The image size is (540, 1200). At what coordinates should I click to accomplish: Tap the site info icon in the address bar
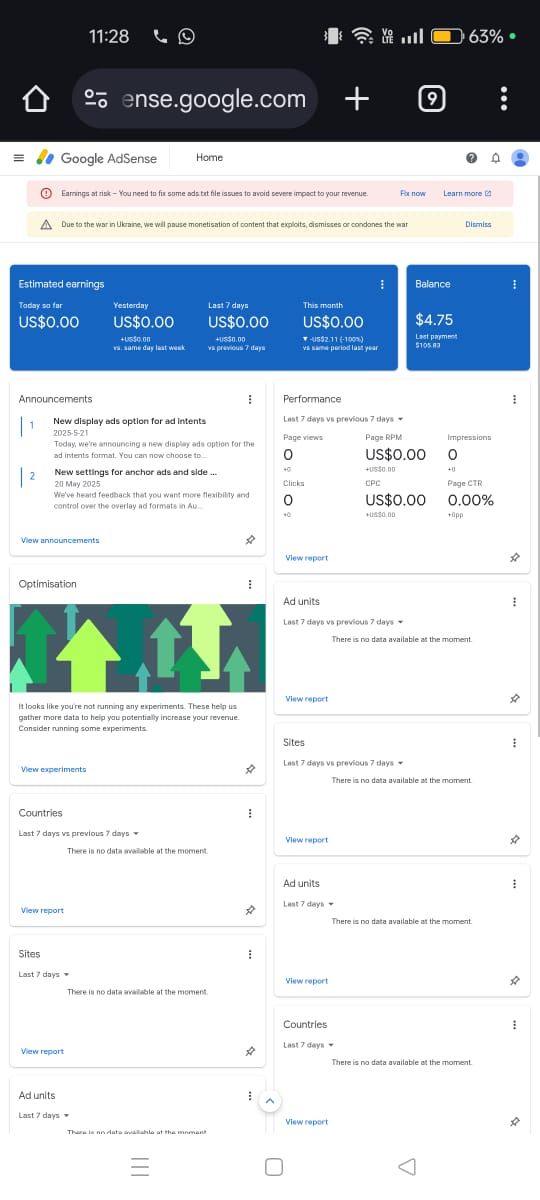(x=96, y=99)
